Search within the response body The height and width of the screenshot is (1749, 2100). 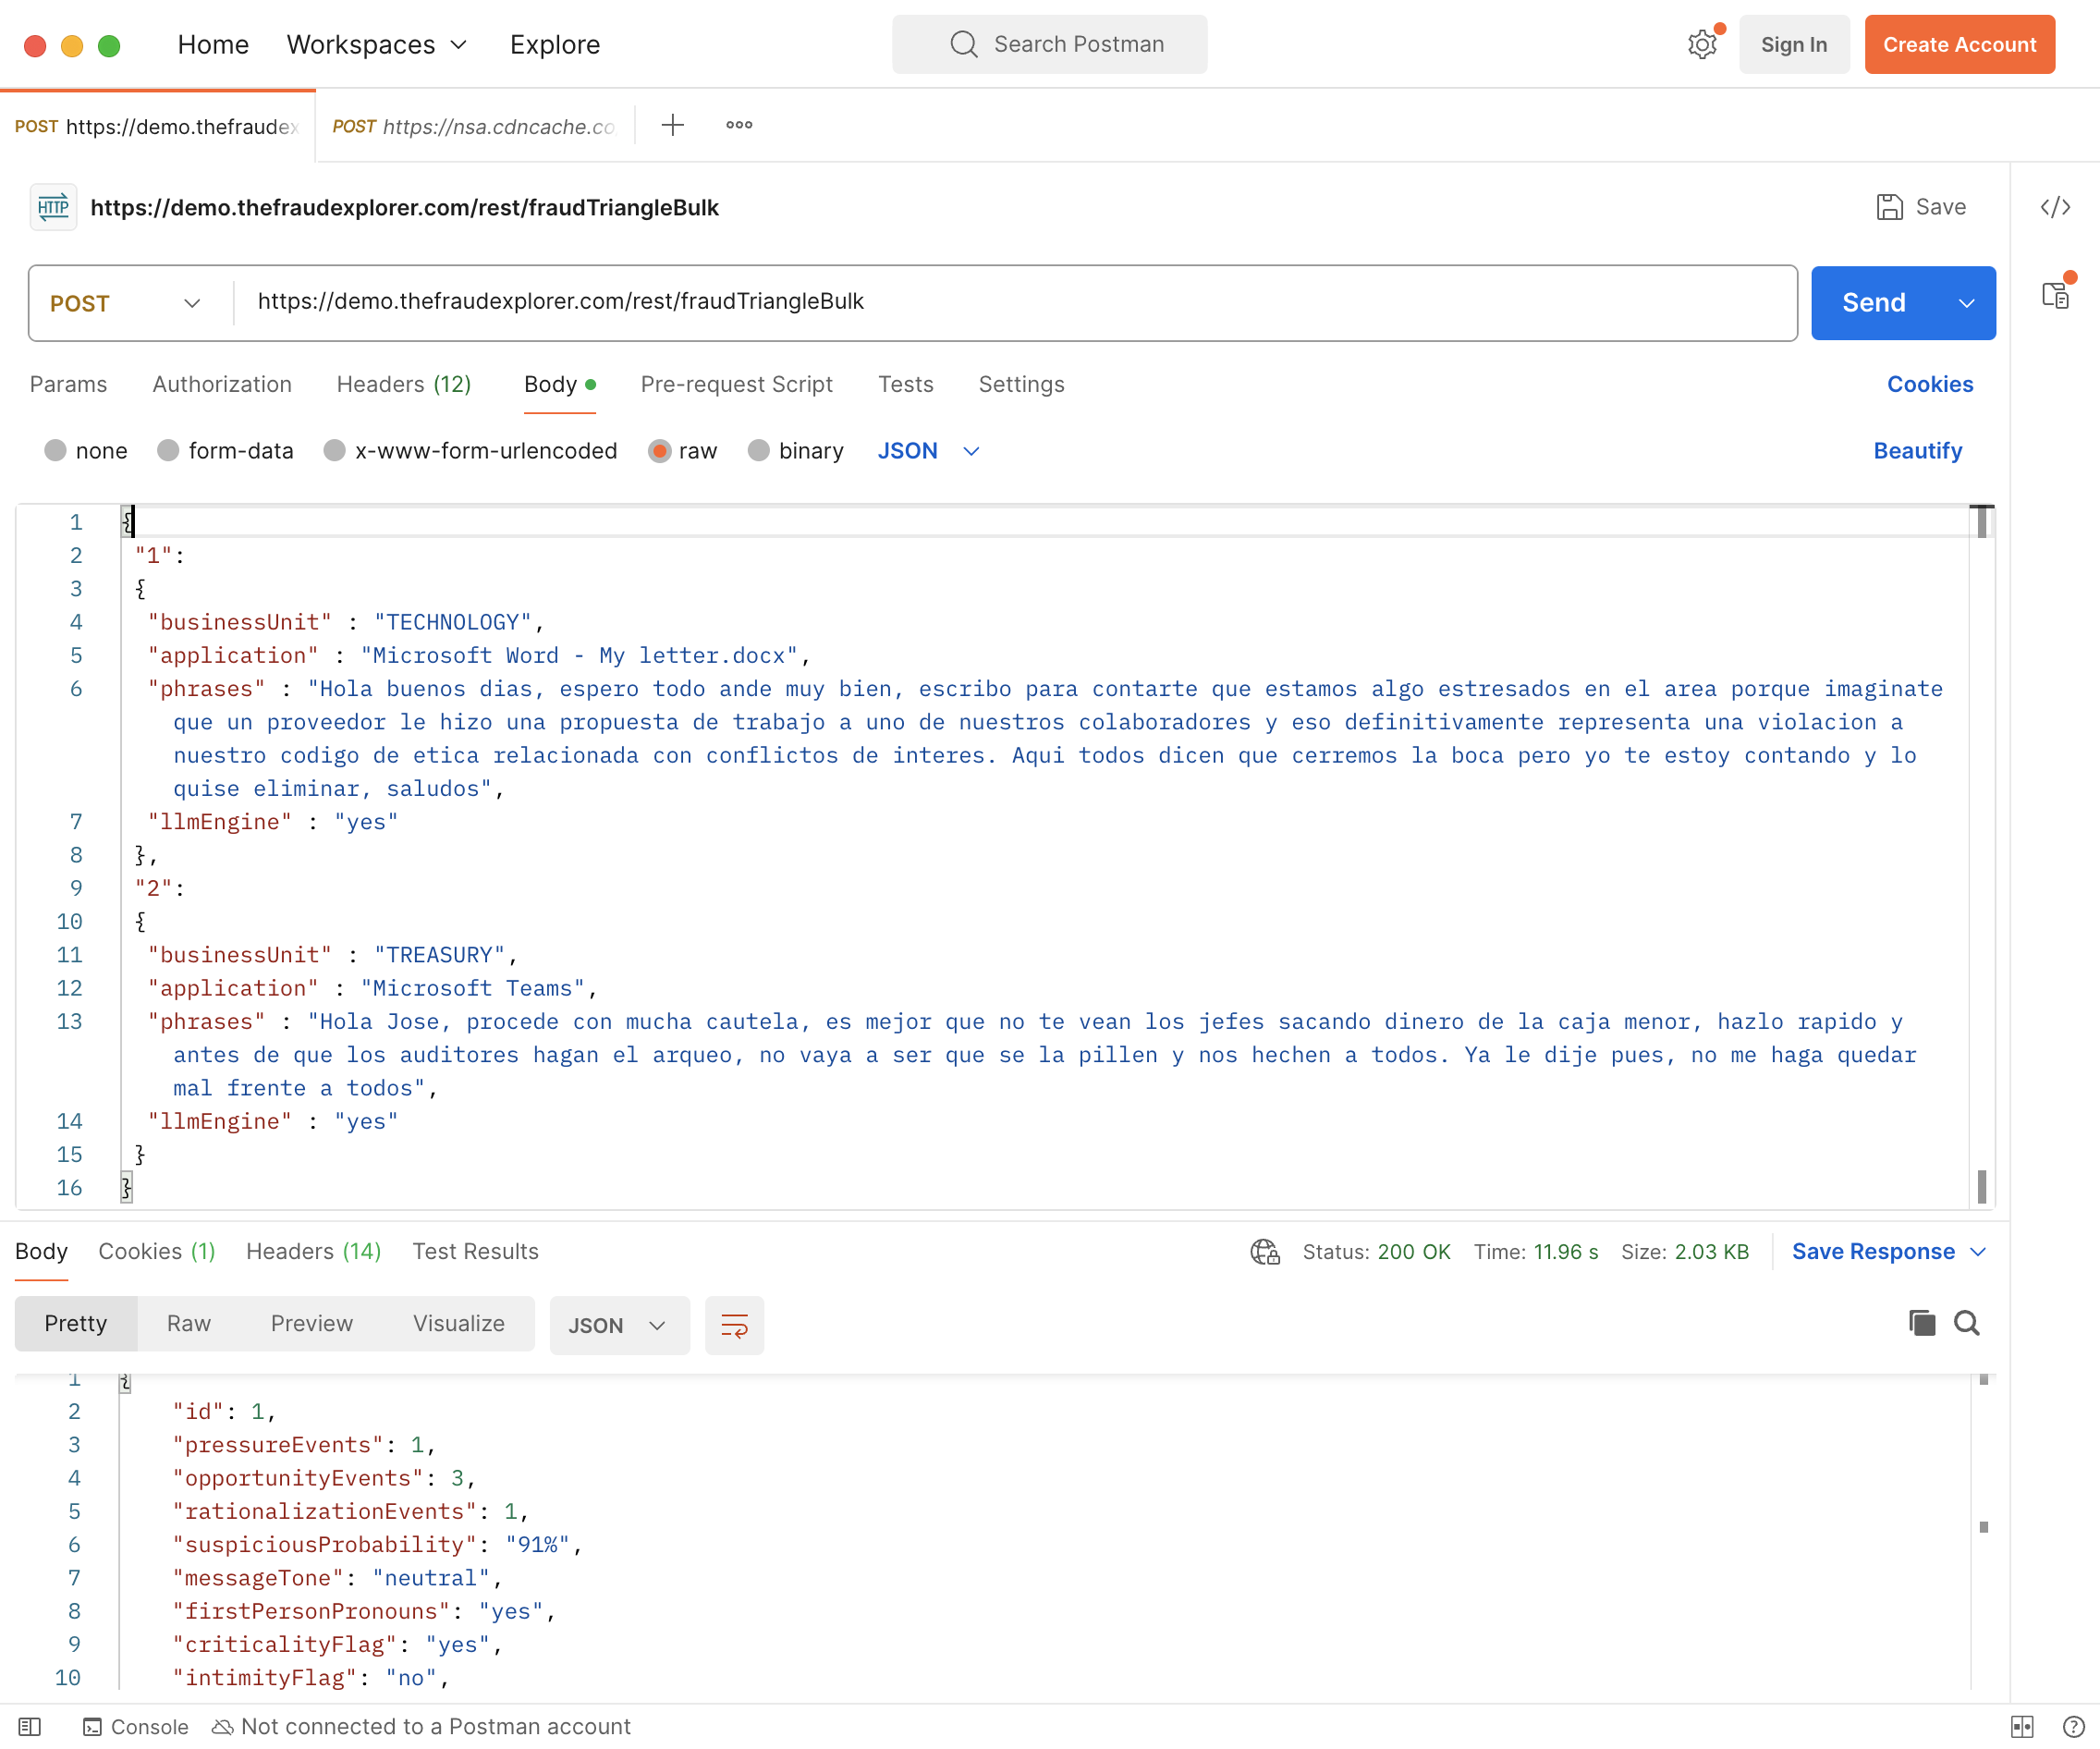coord(1966,1323)
